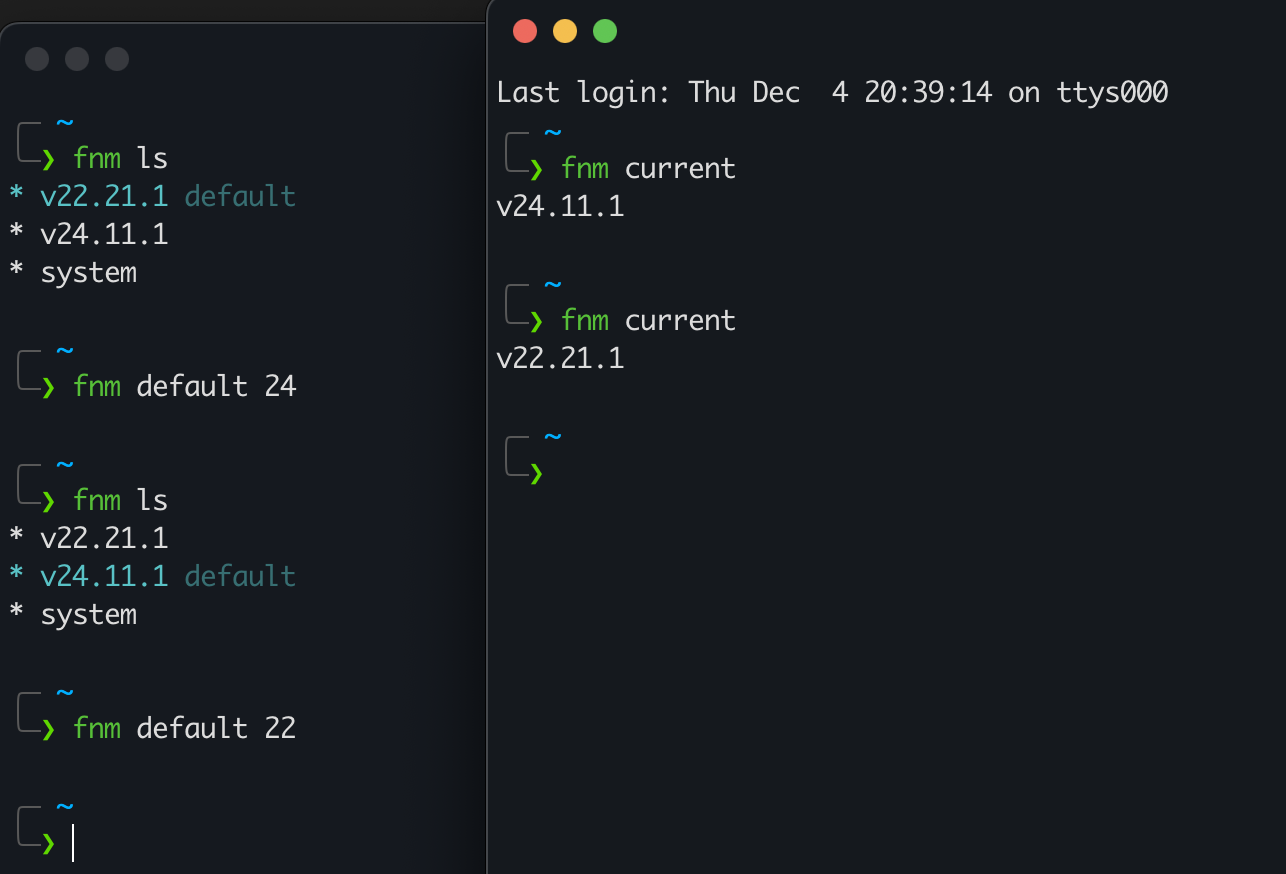
Task: Click the first 'fnm current' command
Action: 648,168
